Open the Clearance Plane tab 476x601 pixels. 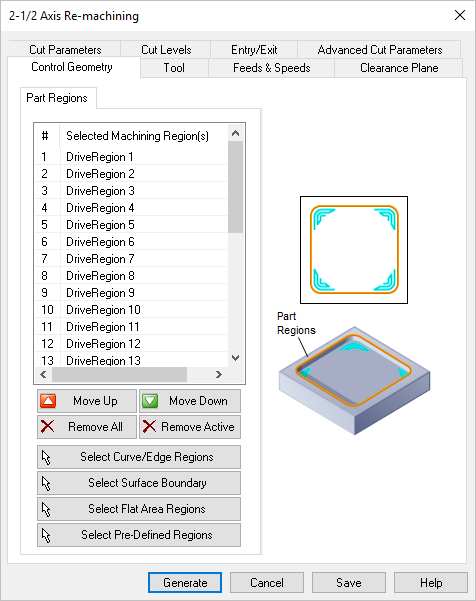click(x=399, y=68)
